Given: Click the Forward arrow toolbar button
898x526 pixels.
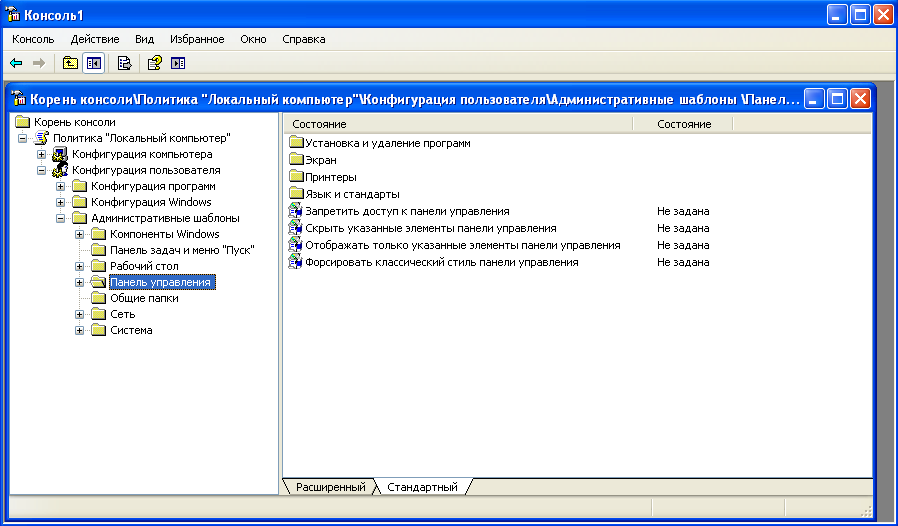Looking at the screenshot, I should click(x=38, y=63).
